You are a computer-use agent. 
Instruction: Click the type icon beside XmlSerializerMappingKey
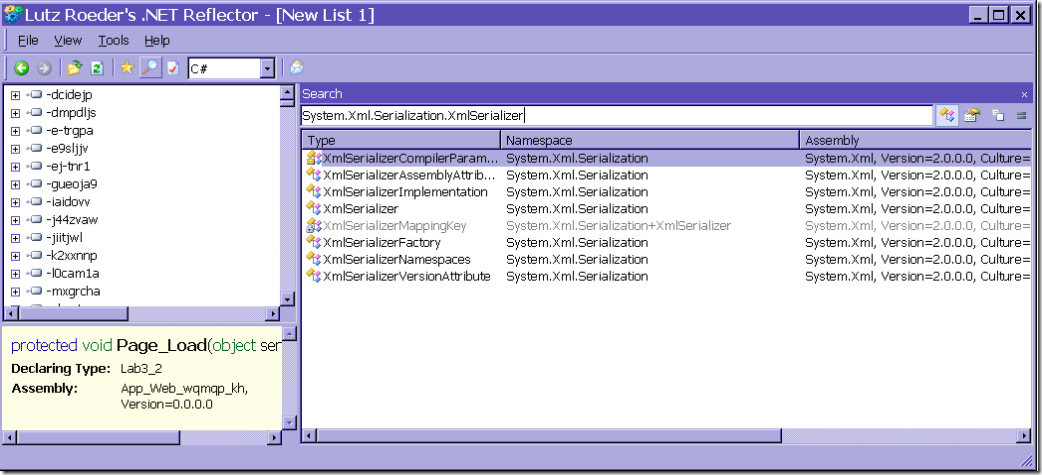pyautogui.click(x=314, y=226)
